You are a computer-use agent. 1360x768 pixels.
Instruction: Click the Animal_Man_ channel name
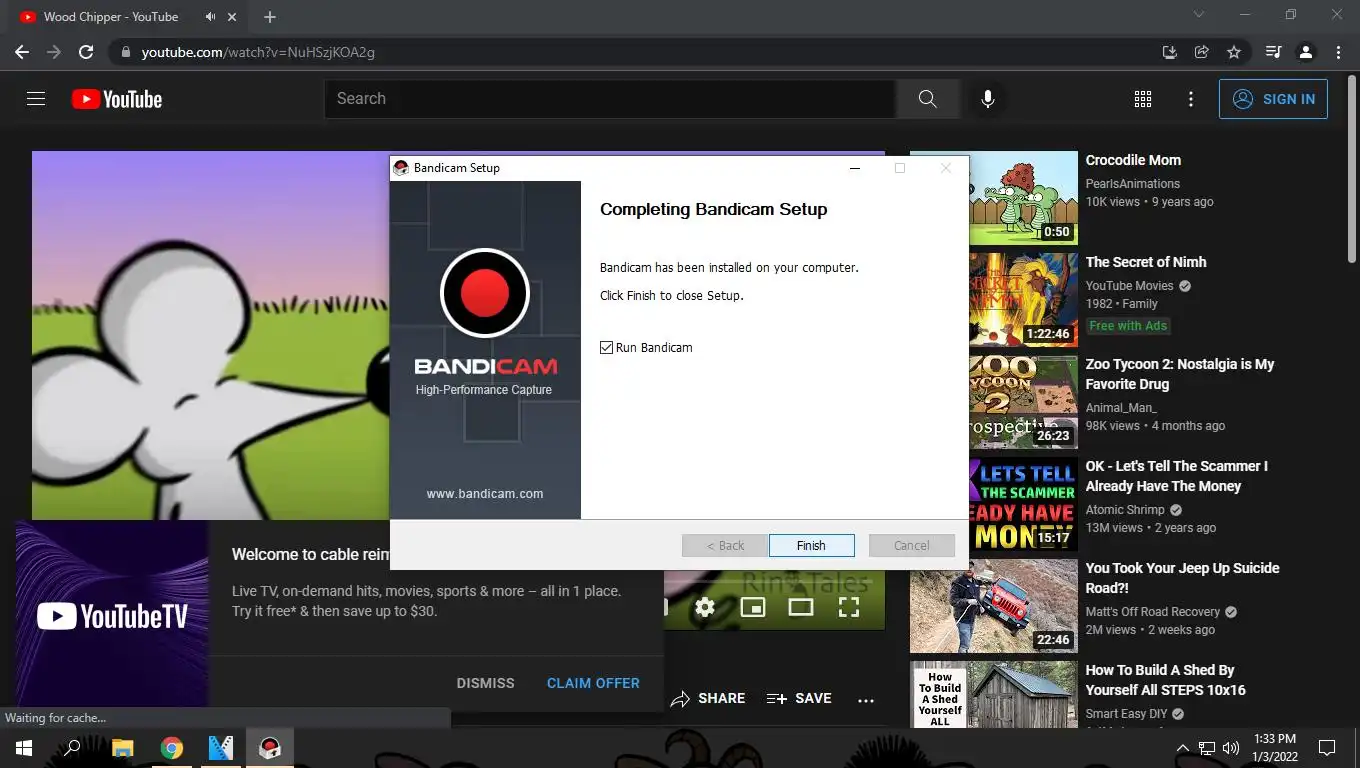pyautogui.click(x=1121, y=408)
